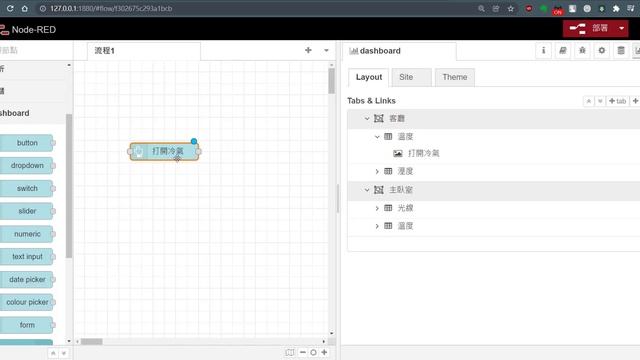Image resolution: width=640 pixels, height=360 pixels.
Task: Move tab up arrow button
Action: pos(589,101)
